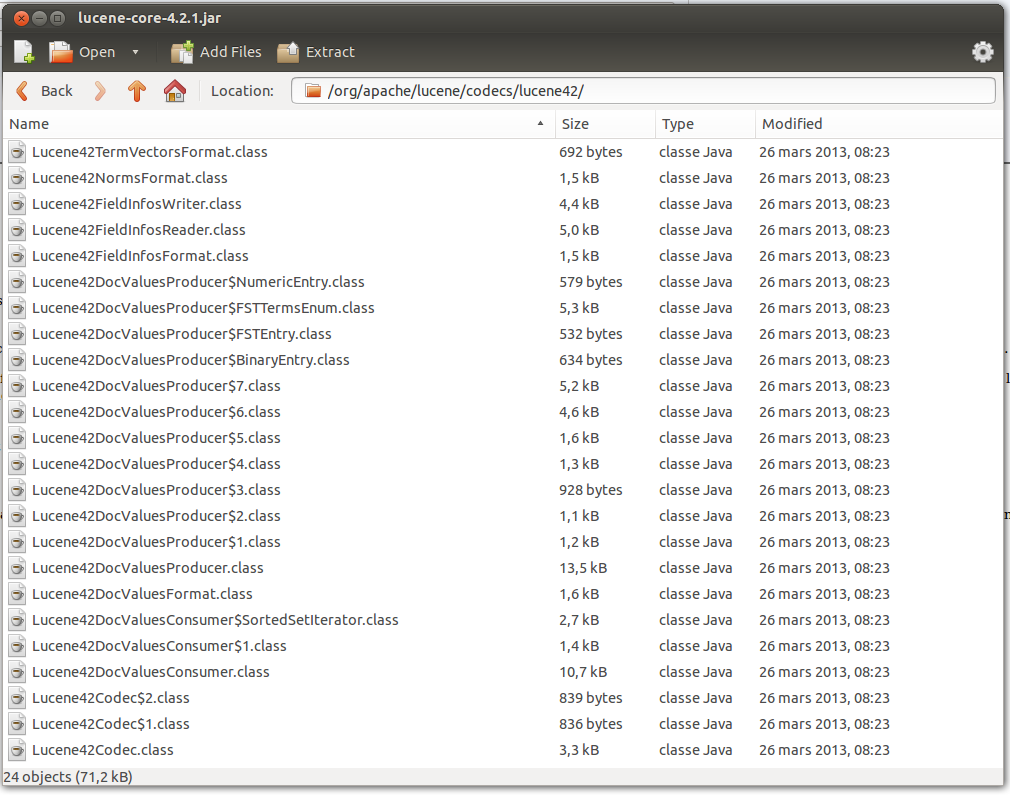Open the gear settings menu
The width and height of the screenshot is (1010, 800).
(x=982, y=52)
